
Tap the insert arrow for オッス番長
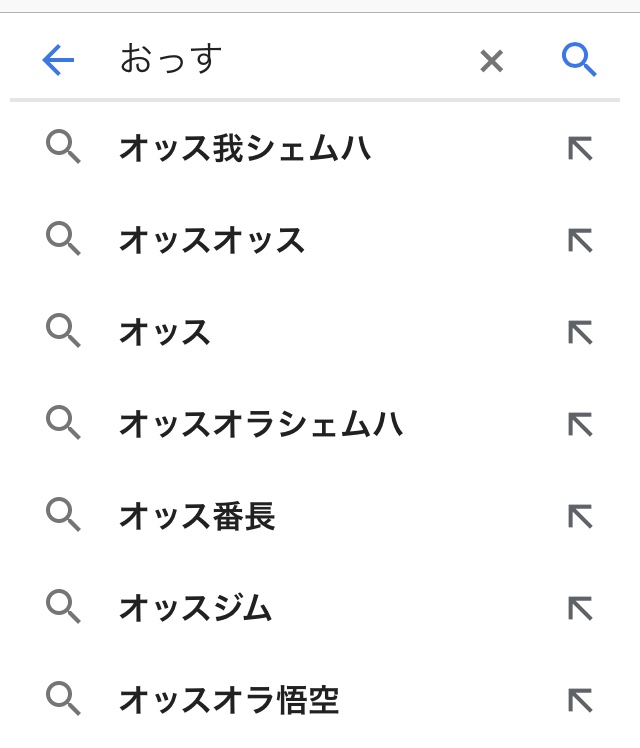(580, 517)
